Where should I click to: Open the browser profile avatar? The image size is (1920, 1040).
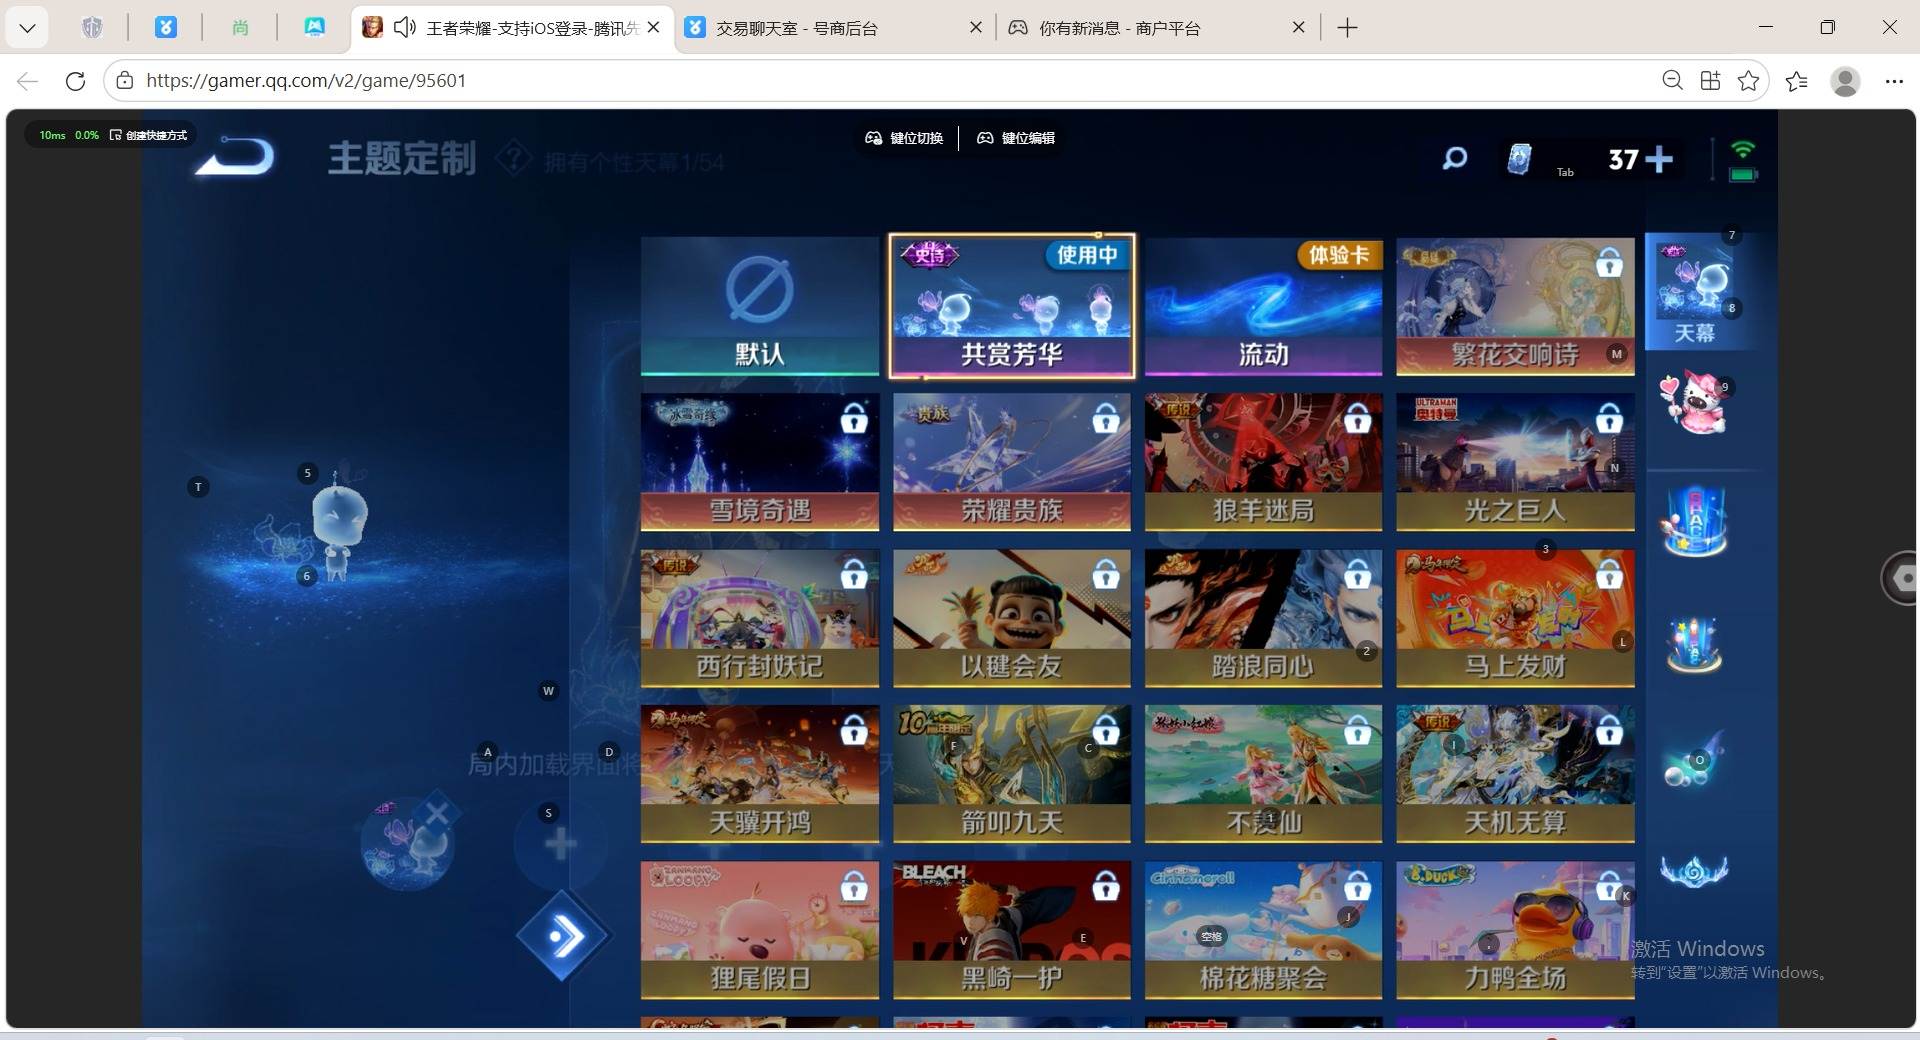[1845, 81]
